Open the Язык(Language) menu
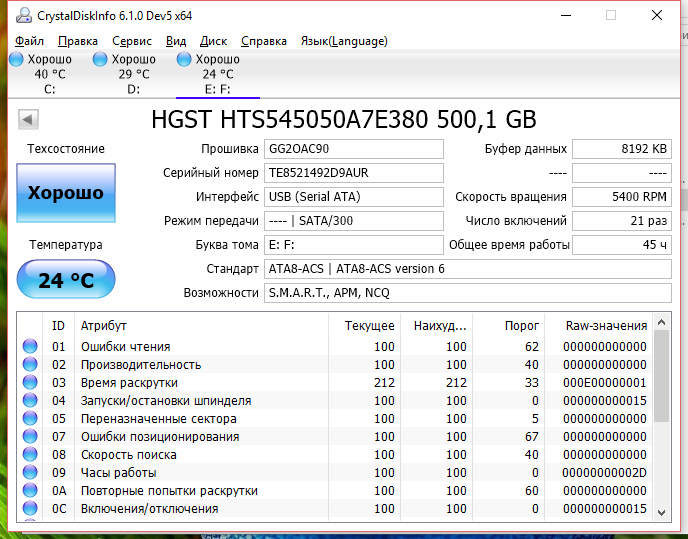 344,41
